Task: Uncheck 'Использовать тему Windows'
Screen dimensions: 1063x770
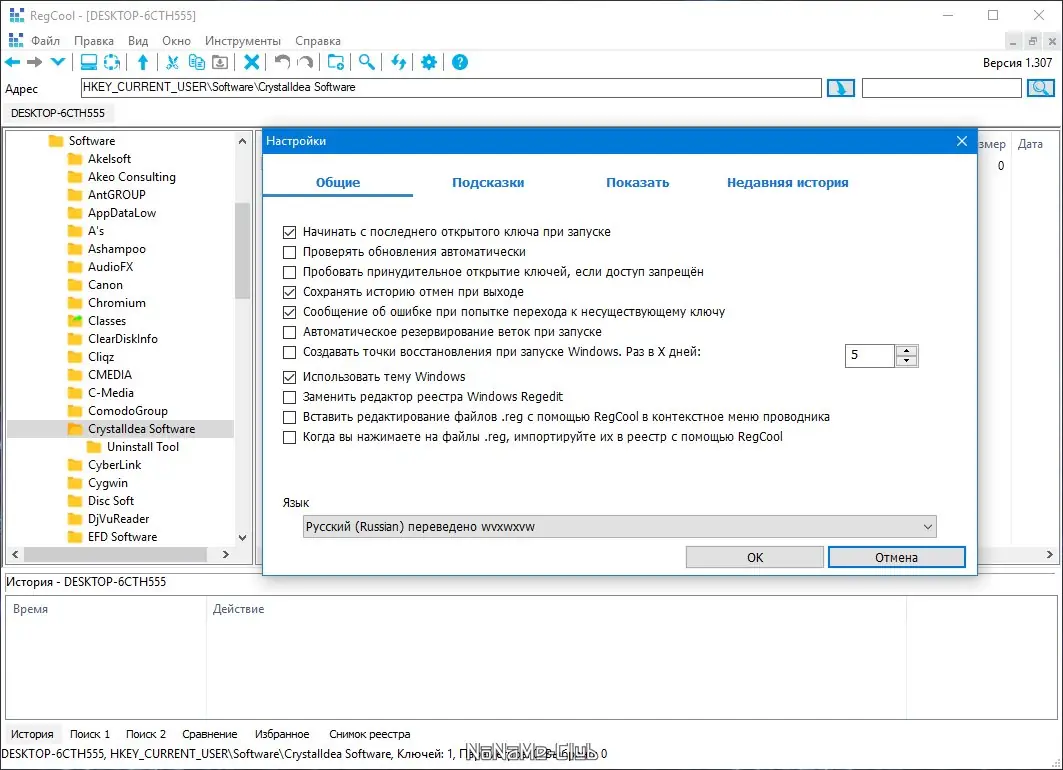Action: (x=289, y=377)
